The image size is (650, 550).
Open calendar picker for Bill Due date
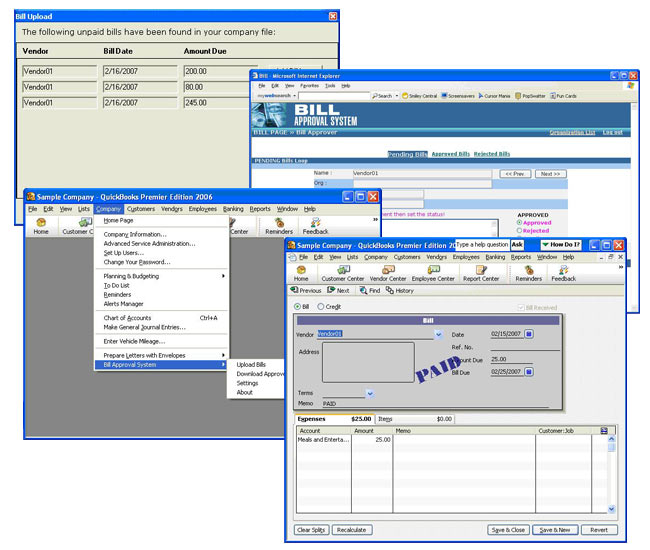pyautogui.click(x=529, y=372)
